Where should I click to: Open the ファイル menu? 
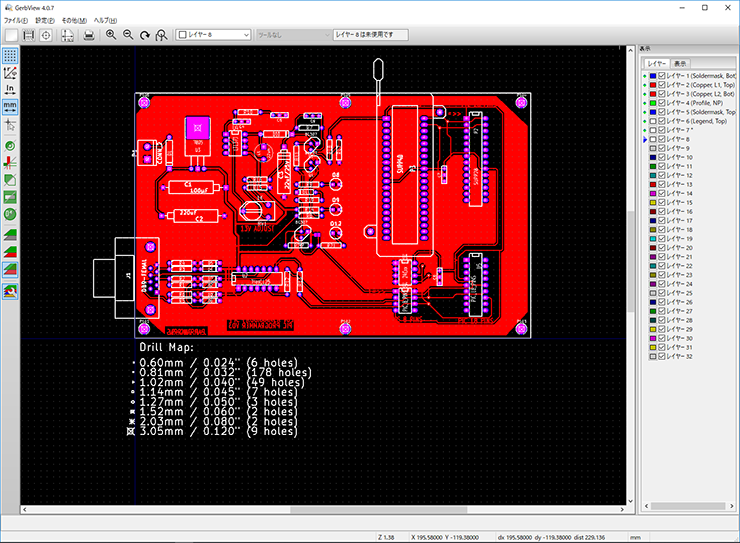click(16, 20)
